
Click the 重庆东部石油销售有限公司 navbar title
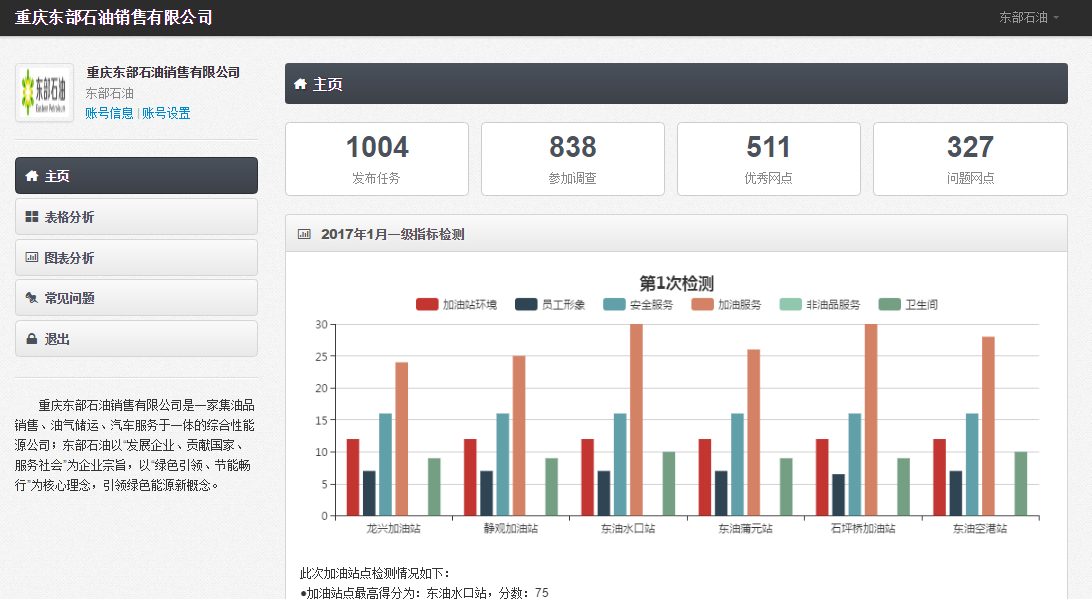coord(114,17)
